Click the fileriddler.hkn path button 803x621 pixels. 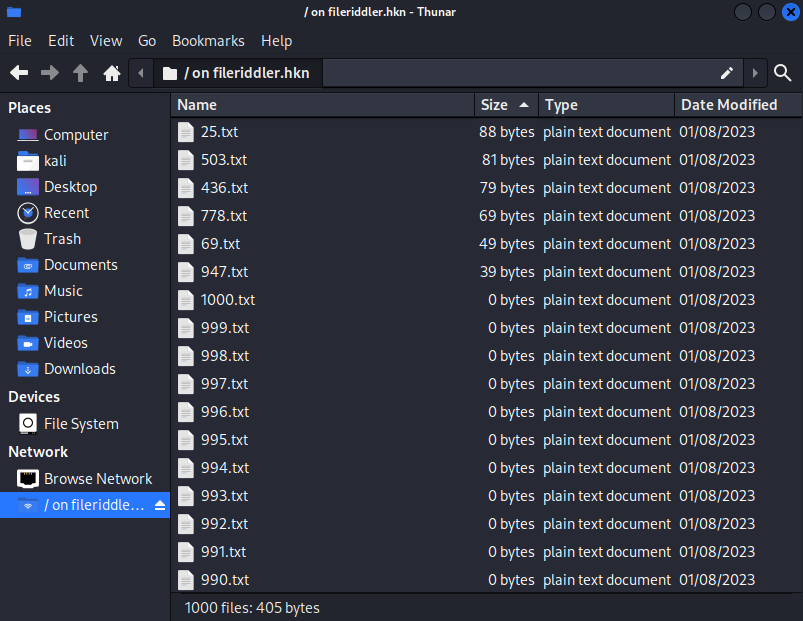tap(236, 73)
